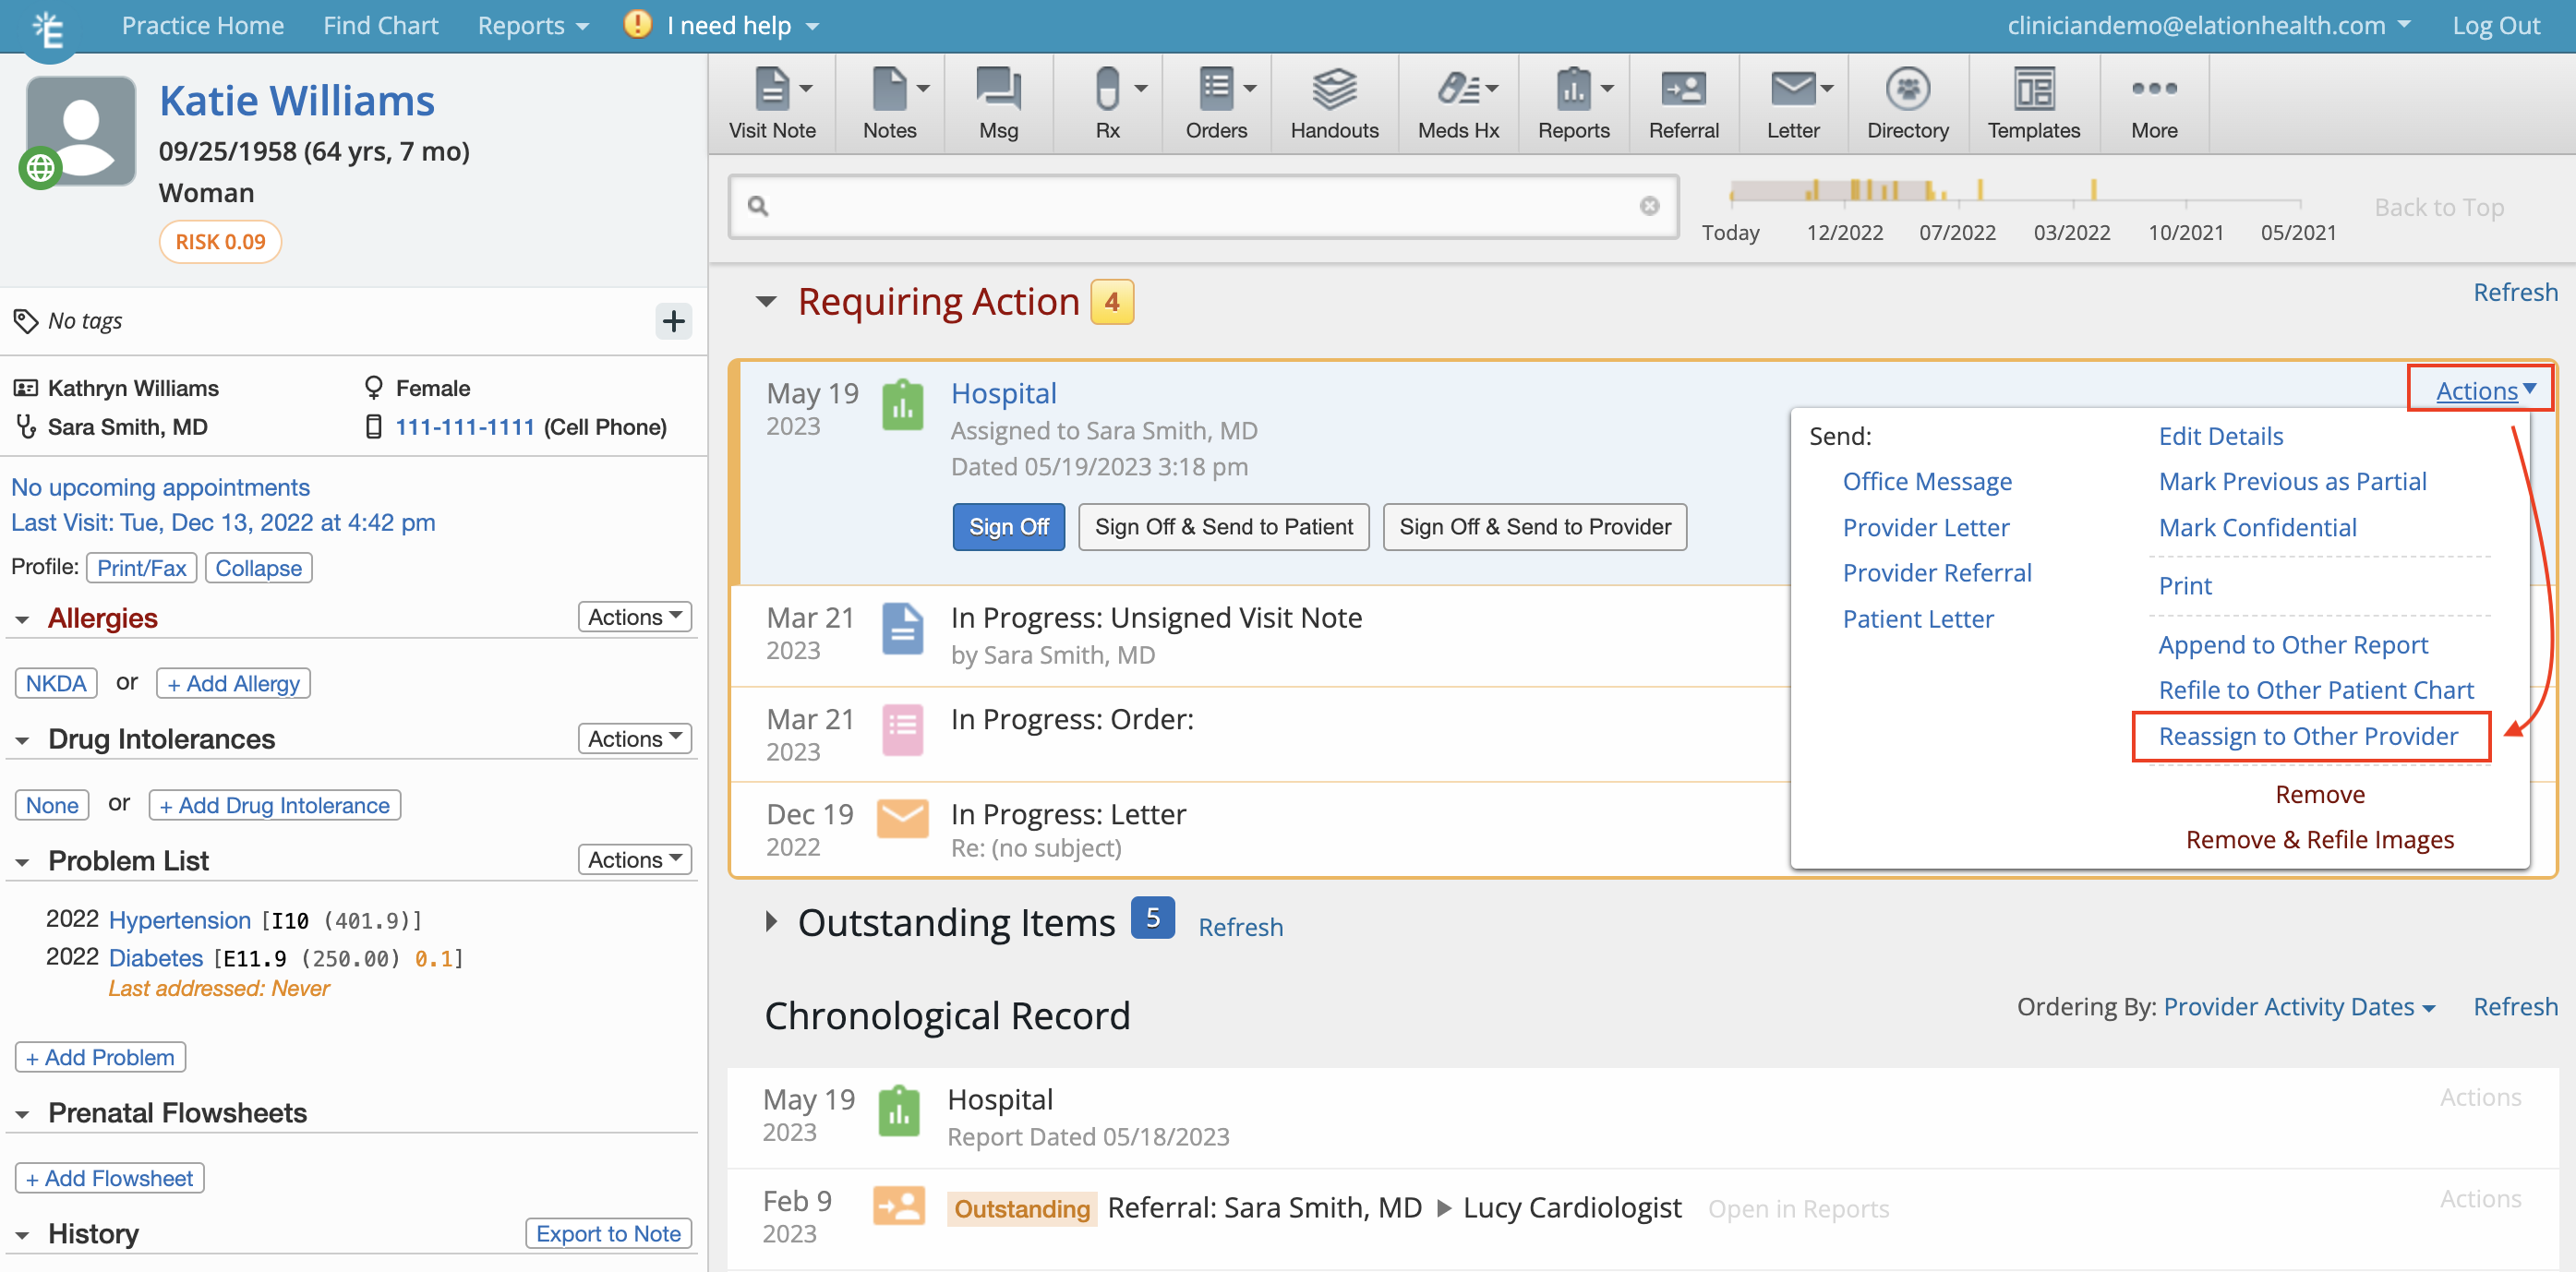The image size is (2576, 1272).
Task: Expand the Outstanding Items section
Action: click(x=771, y=922)
